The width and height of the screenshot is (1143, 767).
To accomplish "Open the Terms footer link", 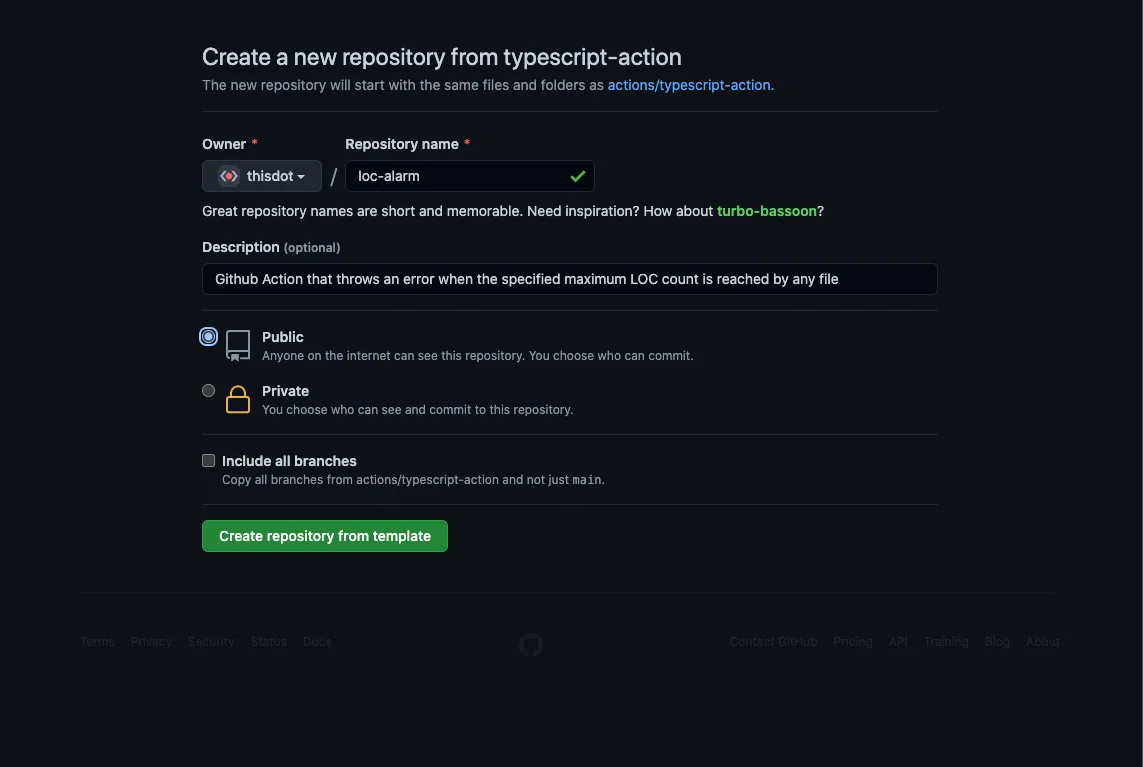I will 96,641.
